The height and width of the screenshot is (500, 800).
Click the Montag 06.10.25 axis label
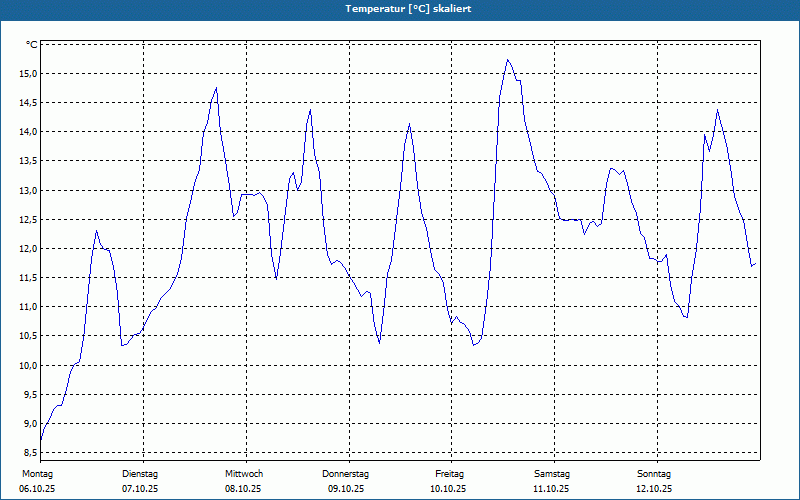pos(37,481)
